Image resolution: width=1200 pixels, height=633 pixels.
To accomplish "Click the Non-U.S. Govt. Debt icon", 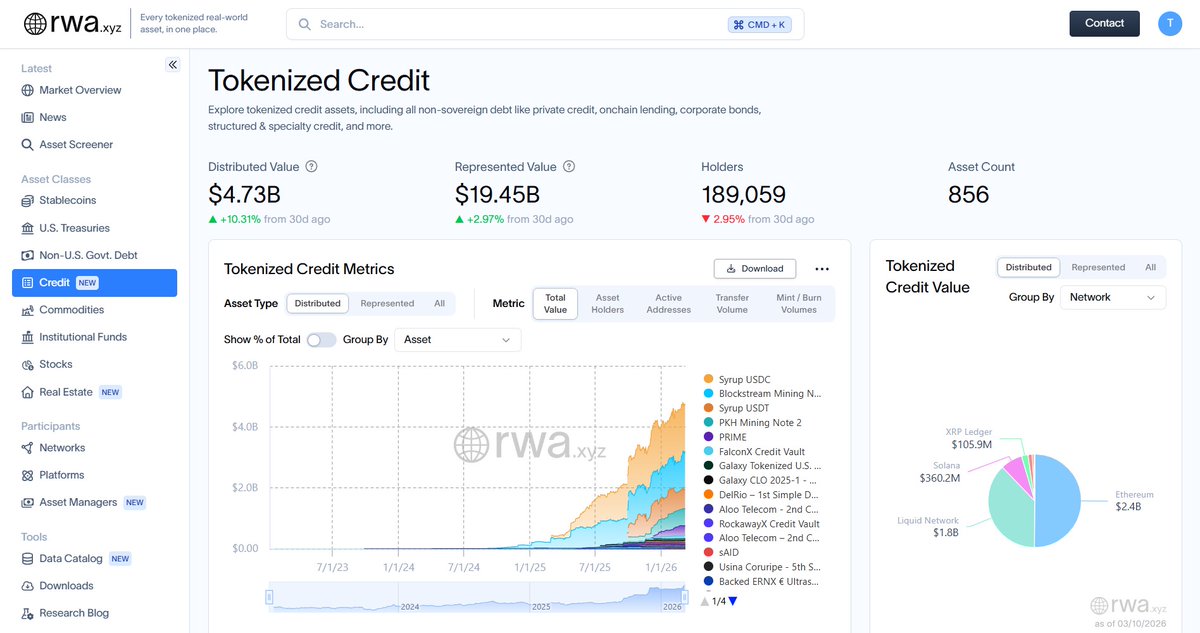I will click(x=28, y=255).
